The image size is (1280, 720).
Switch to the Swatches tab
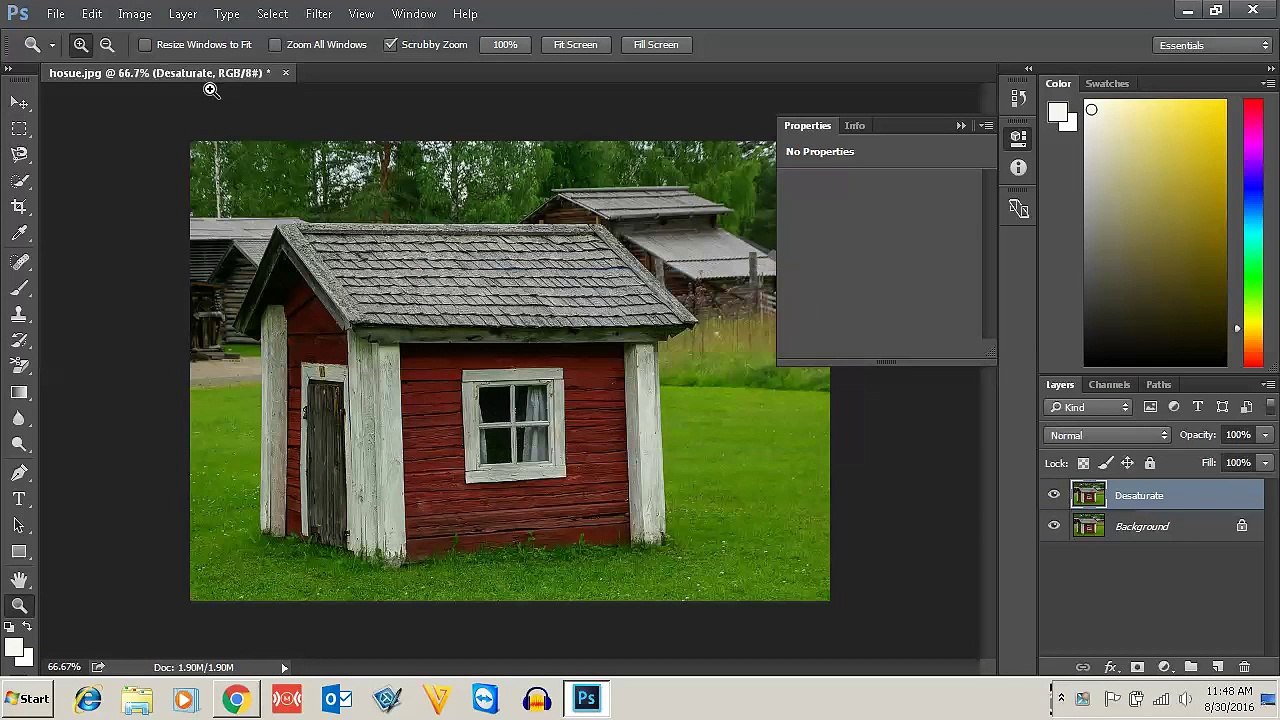coord(1107,84)
